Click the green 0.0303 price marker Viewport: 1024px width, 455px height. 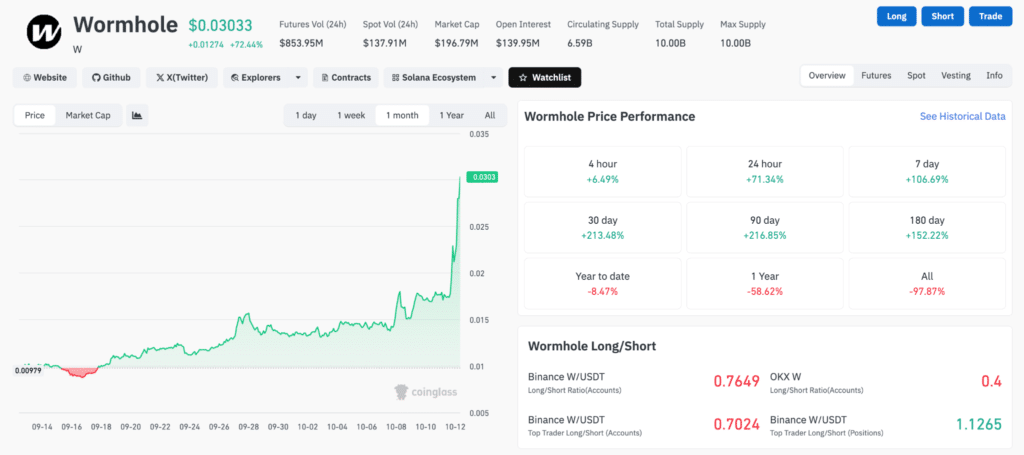click(x=484, y=177)
